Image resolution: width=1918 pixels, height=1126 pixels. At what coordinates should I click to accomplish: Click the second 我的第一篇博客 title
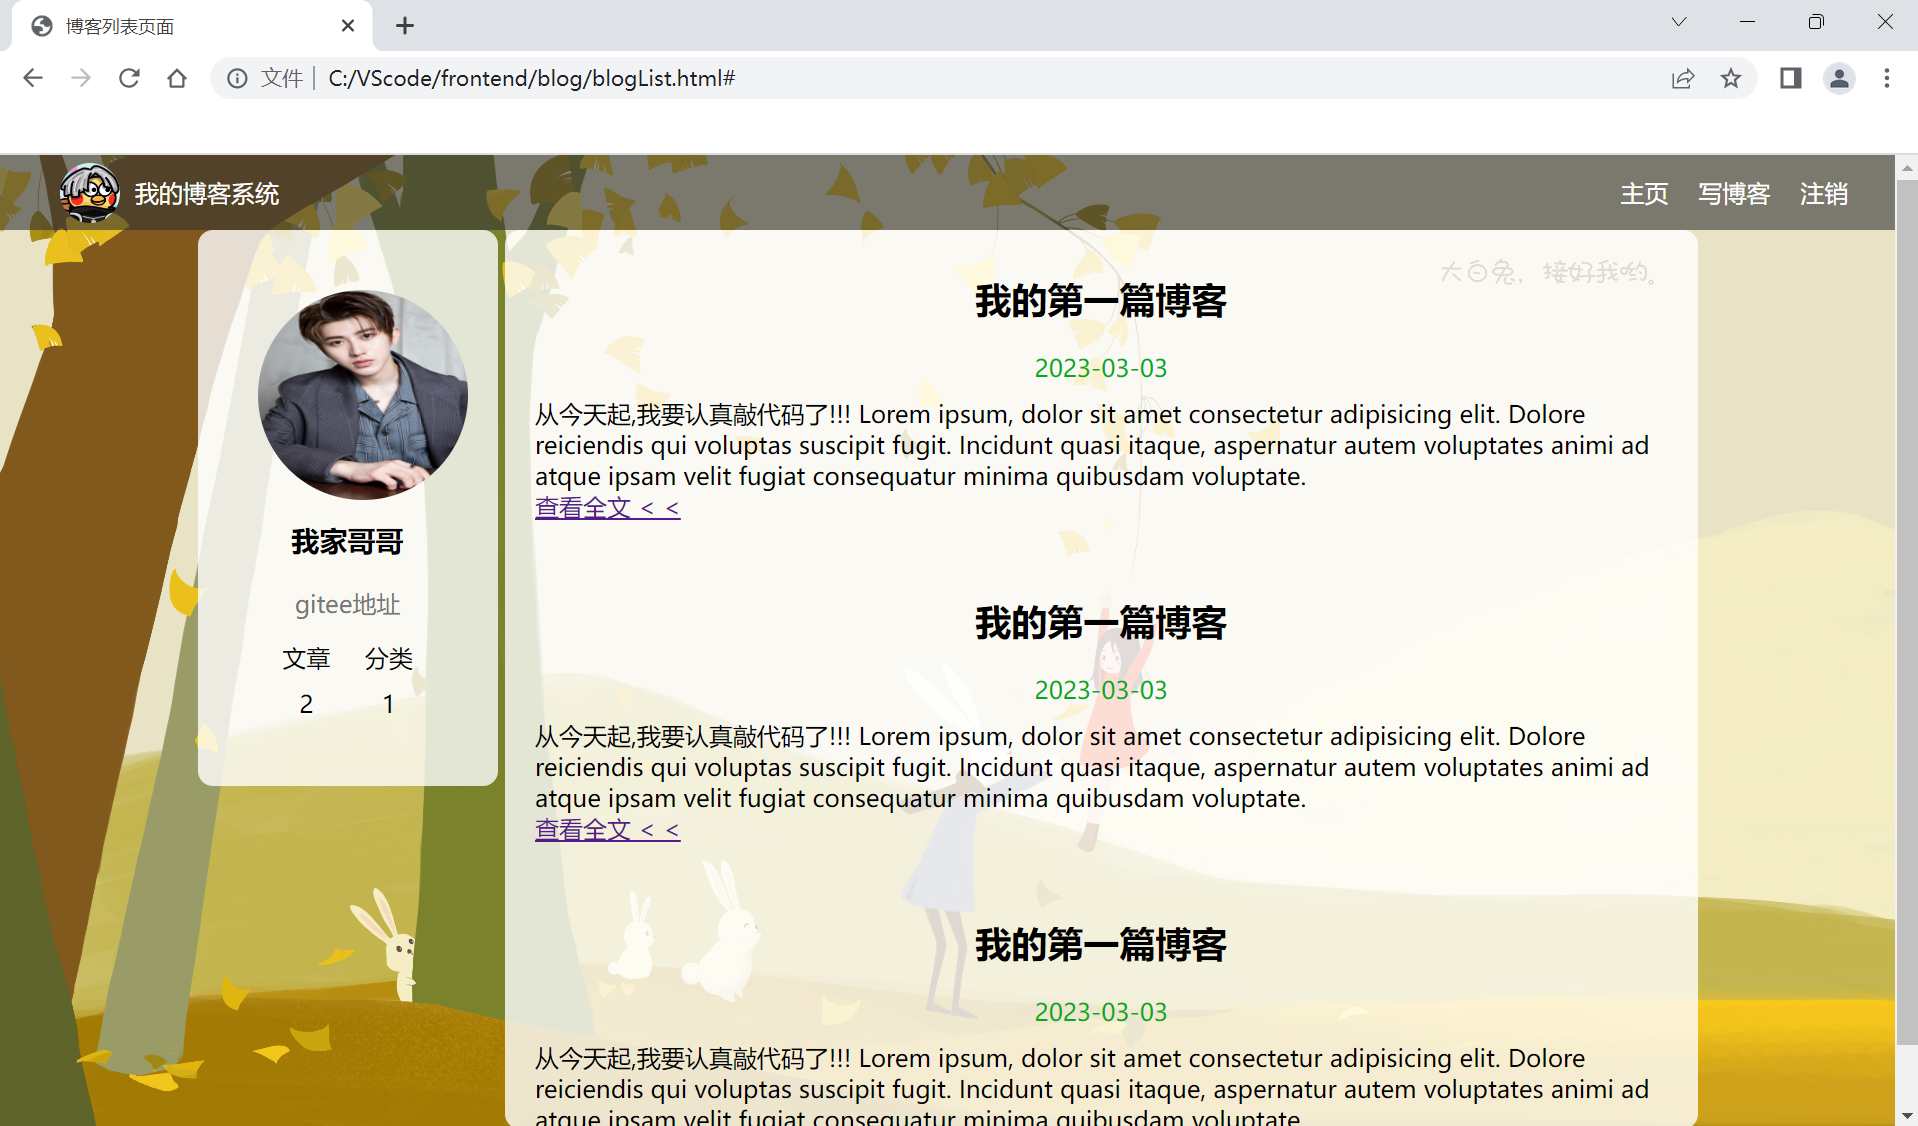(1101, 623)
